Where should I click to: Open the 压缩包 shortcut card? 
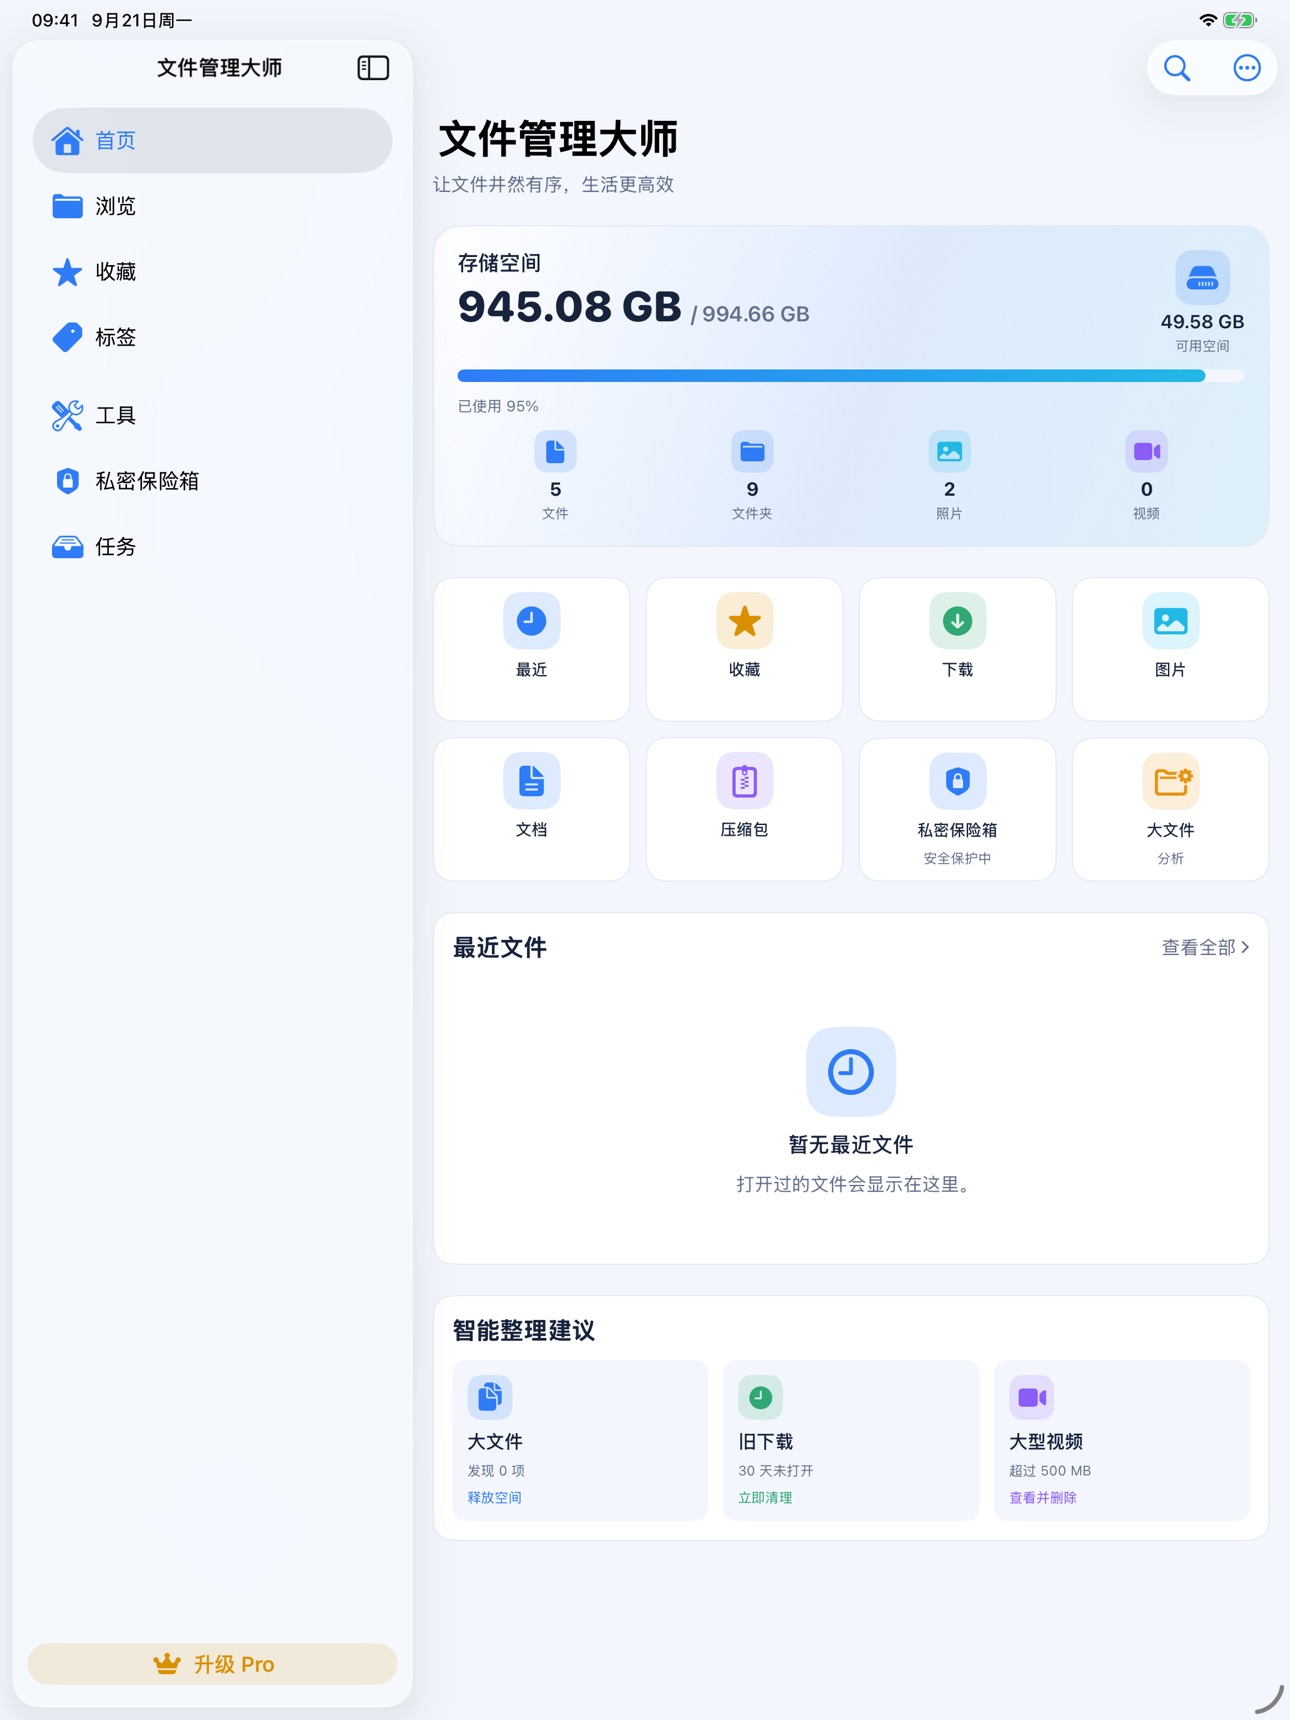tap(744, 809)
